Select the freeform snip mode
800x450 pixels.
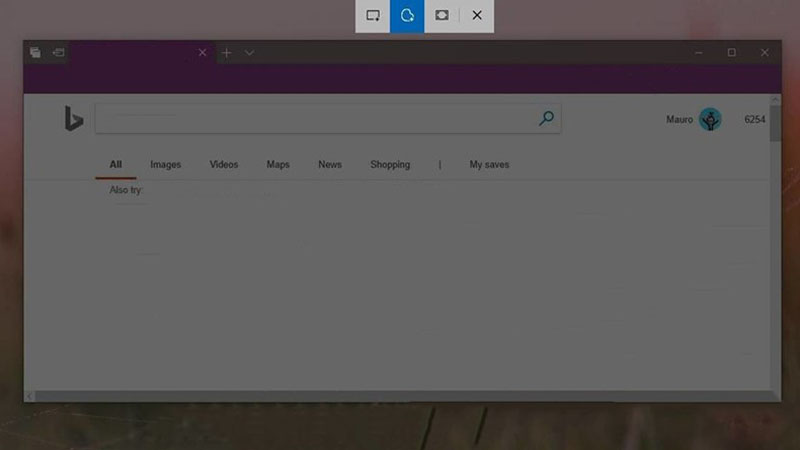[x=407, y=16]
